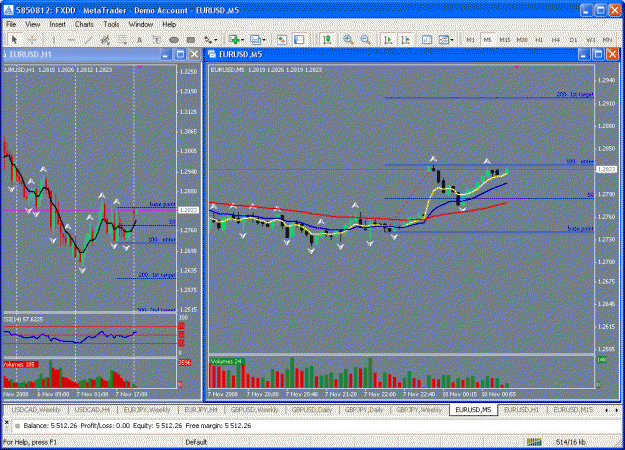Screen dimensions: 625x450
Task: Toggle the Navigator panel
Action: coord(299,39)
